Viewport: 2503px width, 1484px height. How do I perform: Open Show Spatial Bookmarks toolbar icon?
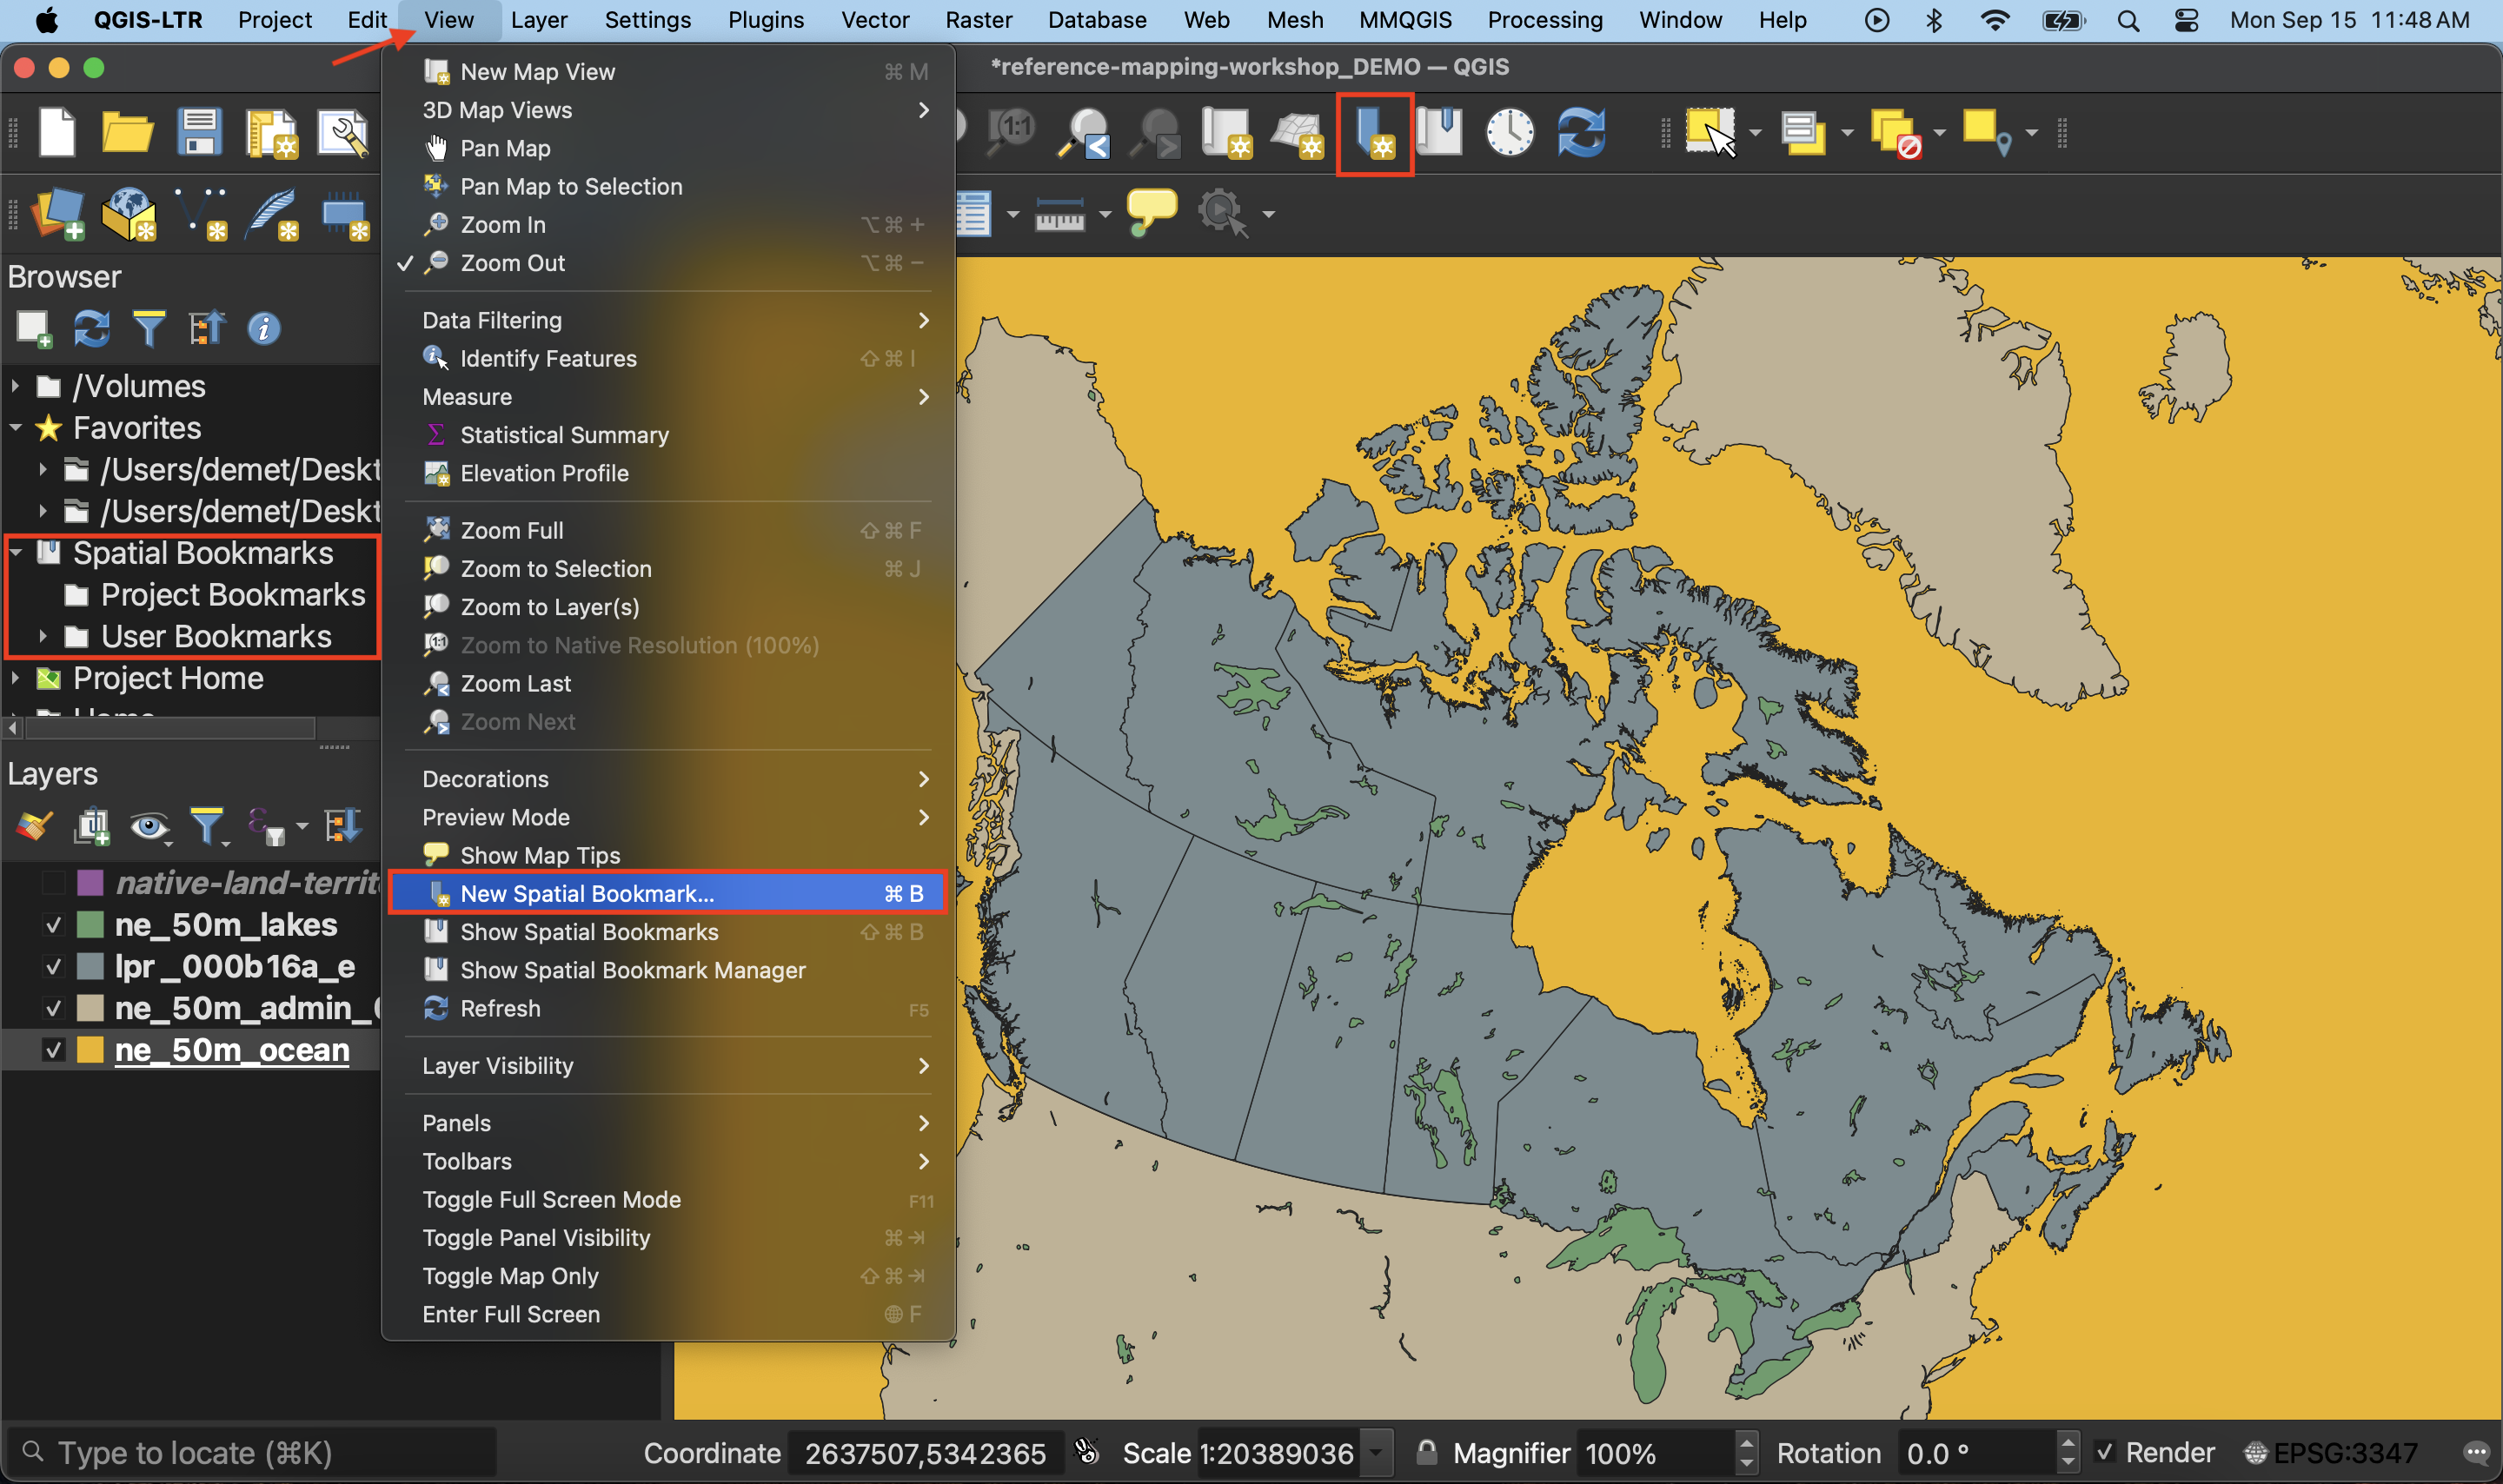pyautogui.click(x=1439, y=133)
